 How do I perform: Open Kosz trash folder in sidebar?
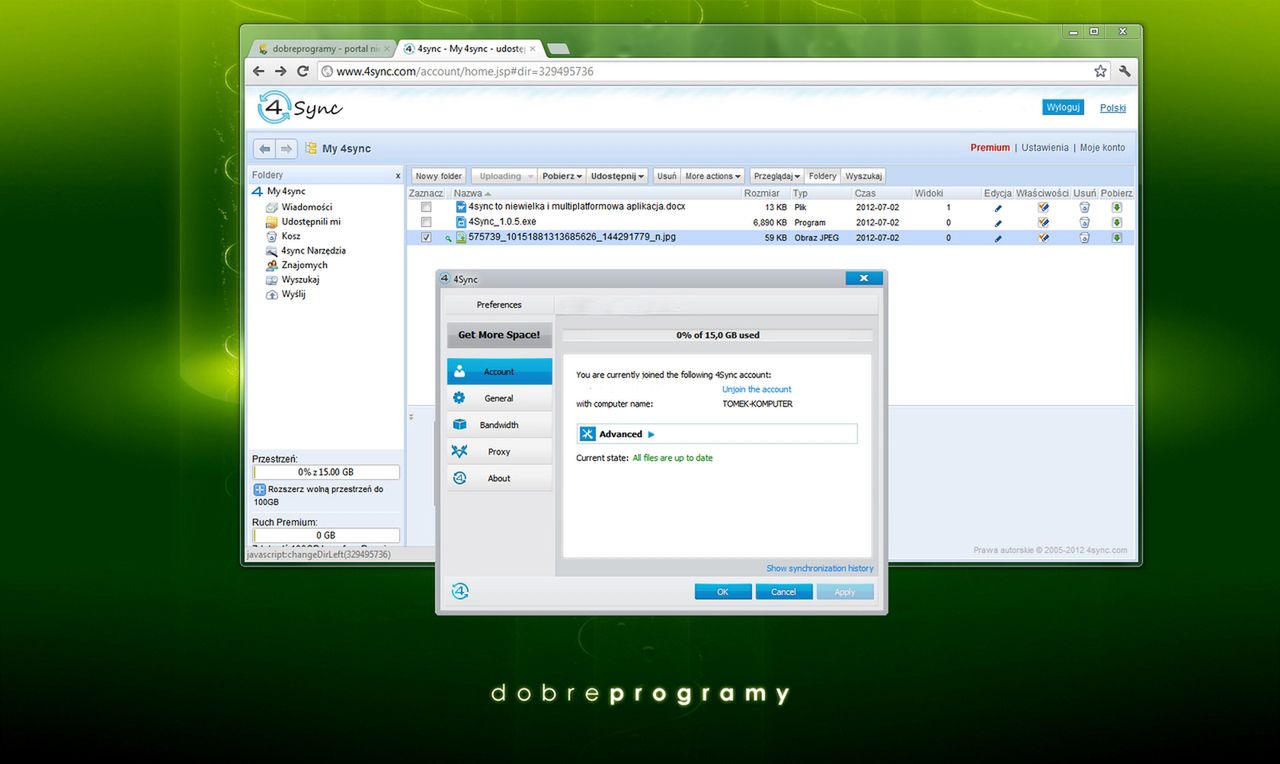291,236
